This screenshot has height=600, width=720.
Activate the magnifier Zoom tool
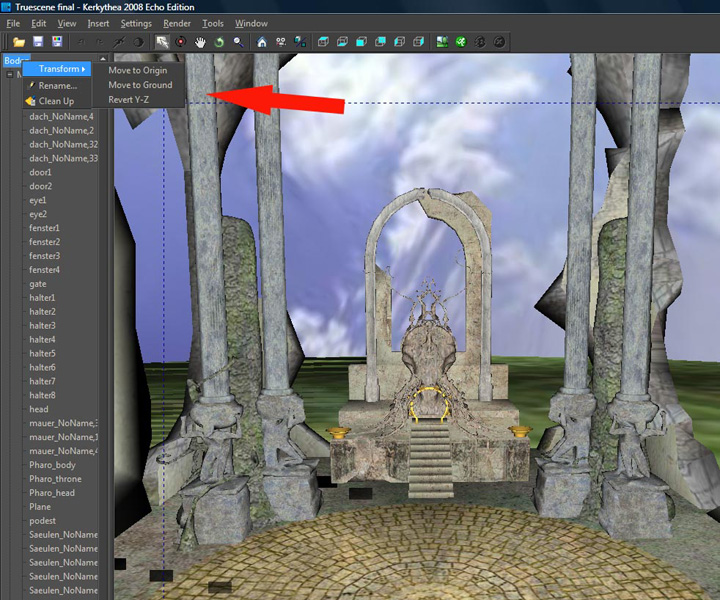[238, 42]
